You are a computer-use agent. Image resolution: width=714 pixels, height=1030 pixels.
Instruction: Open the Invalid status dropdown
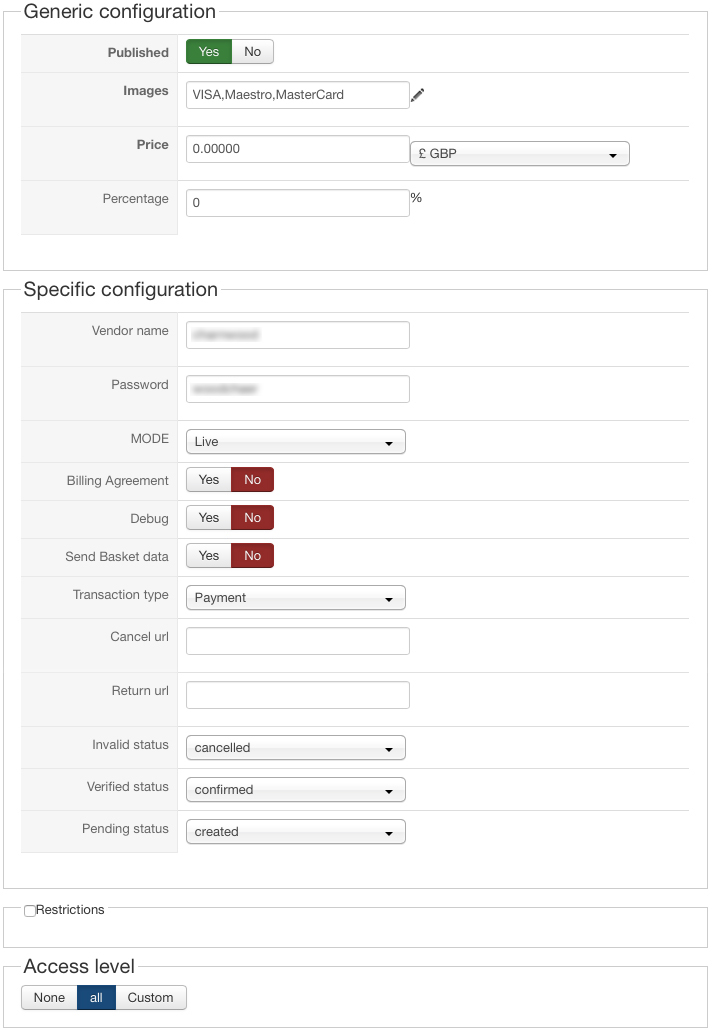(296, 748)
